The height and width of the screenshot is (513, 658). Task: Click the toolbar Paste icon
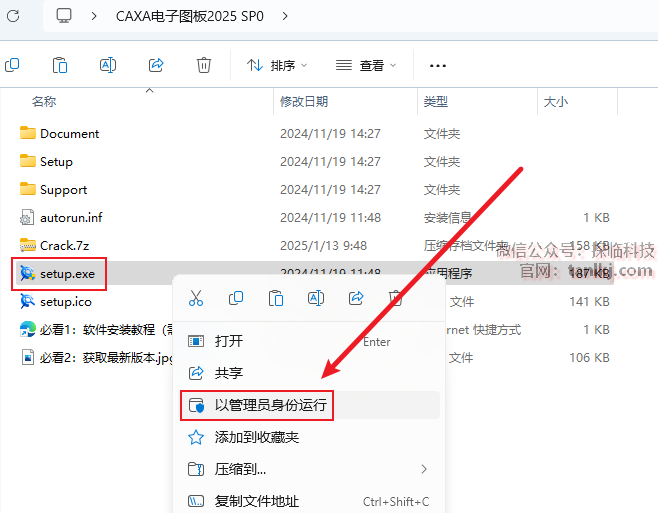point(60,65)
